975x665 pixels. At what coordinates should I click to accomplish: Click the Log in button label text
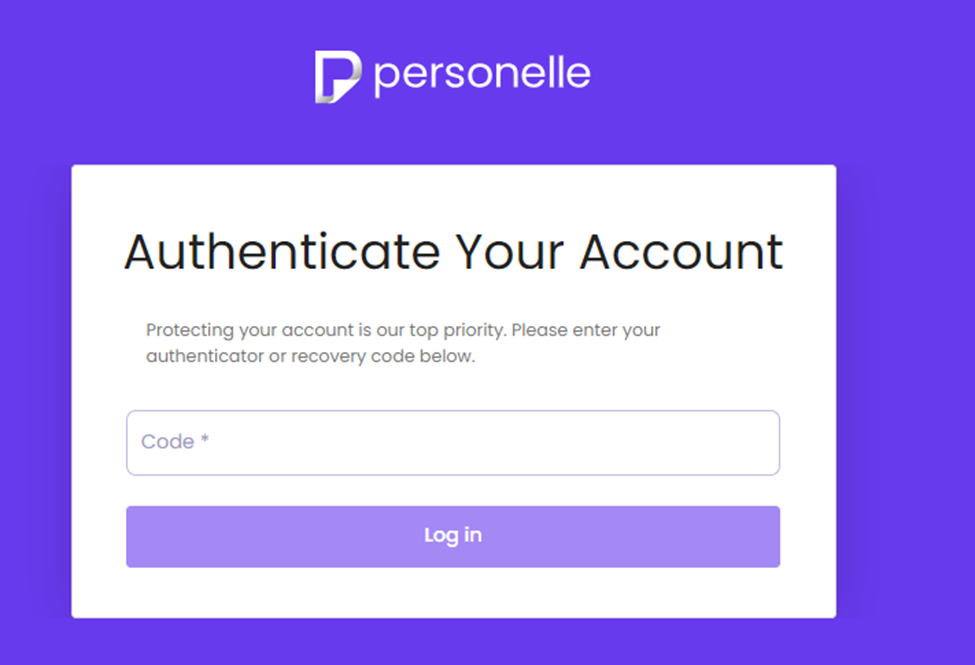pos(453,536)
